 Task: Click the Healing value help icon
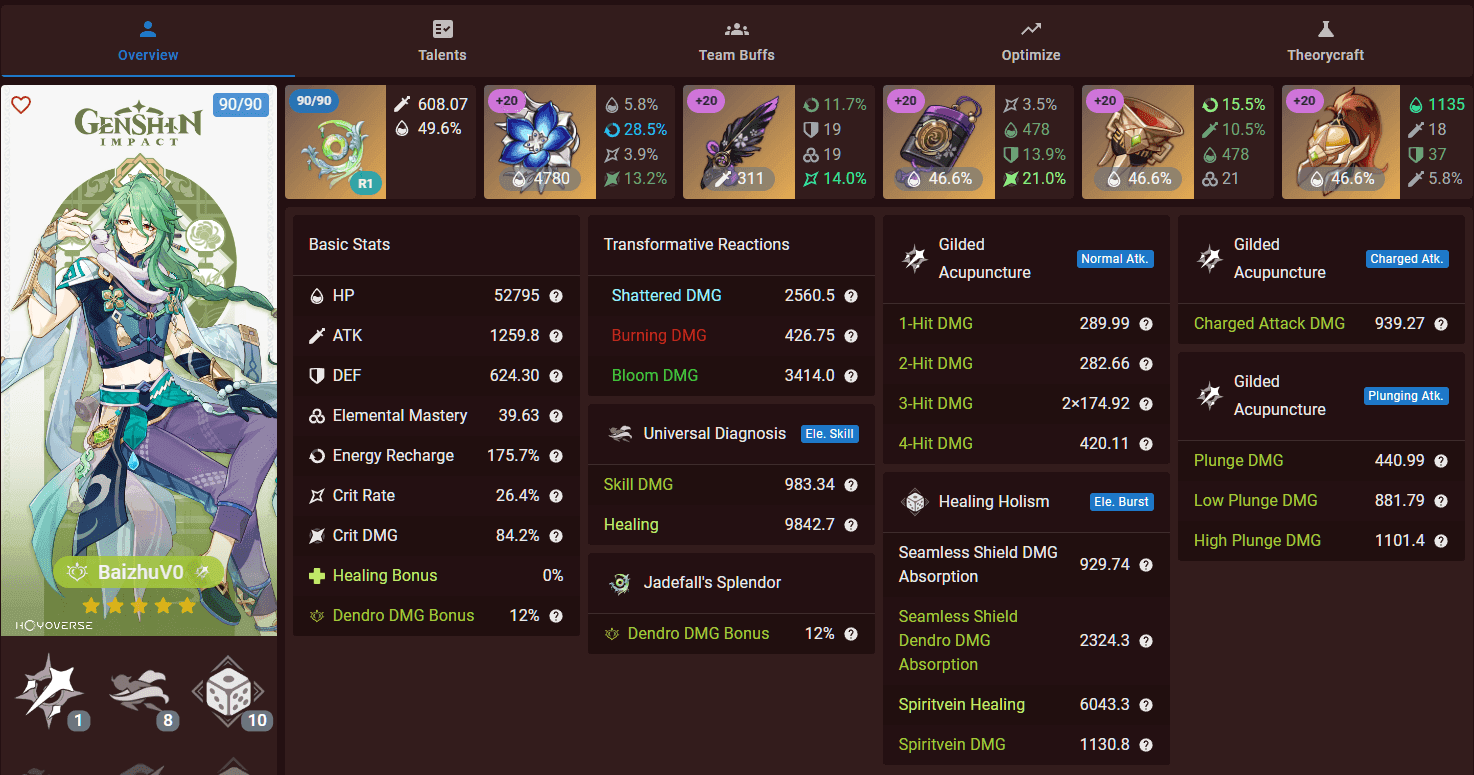(x=851, y=525)
